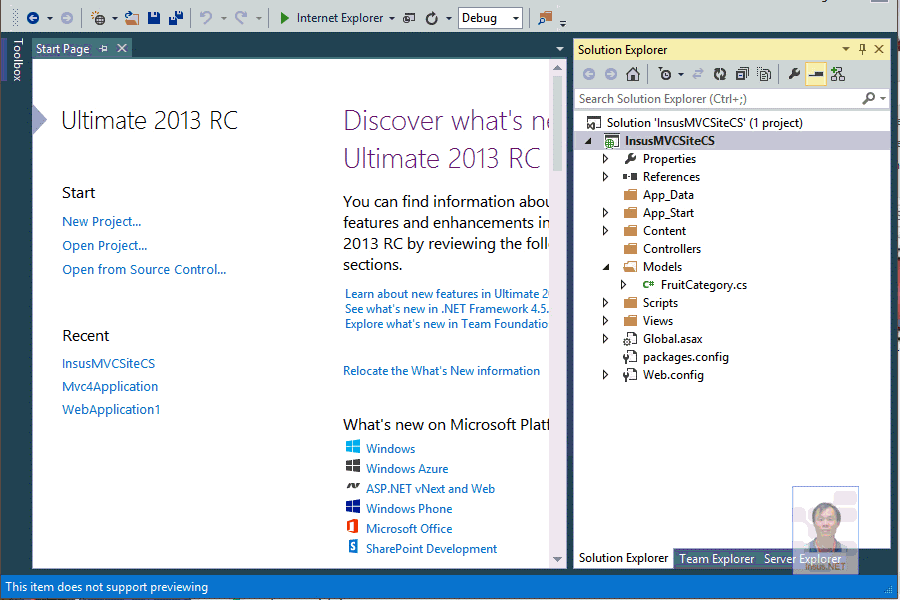The width and height of the screenshot is (900, 600).
Task: Click the Save icon in the toolbar
Action: coord(154,18)
